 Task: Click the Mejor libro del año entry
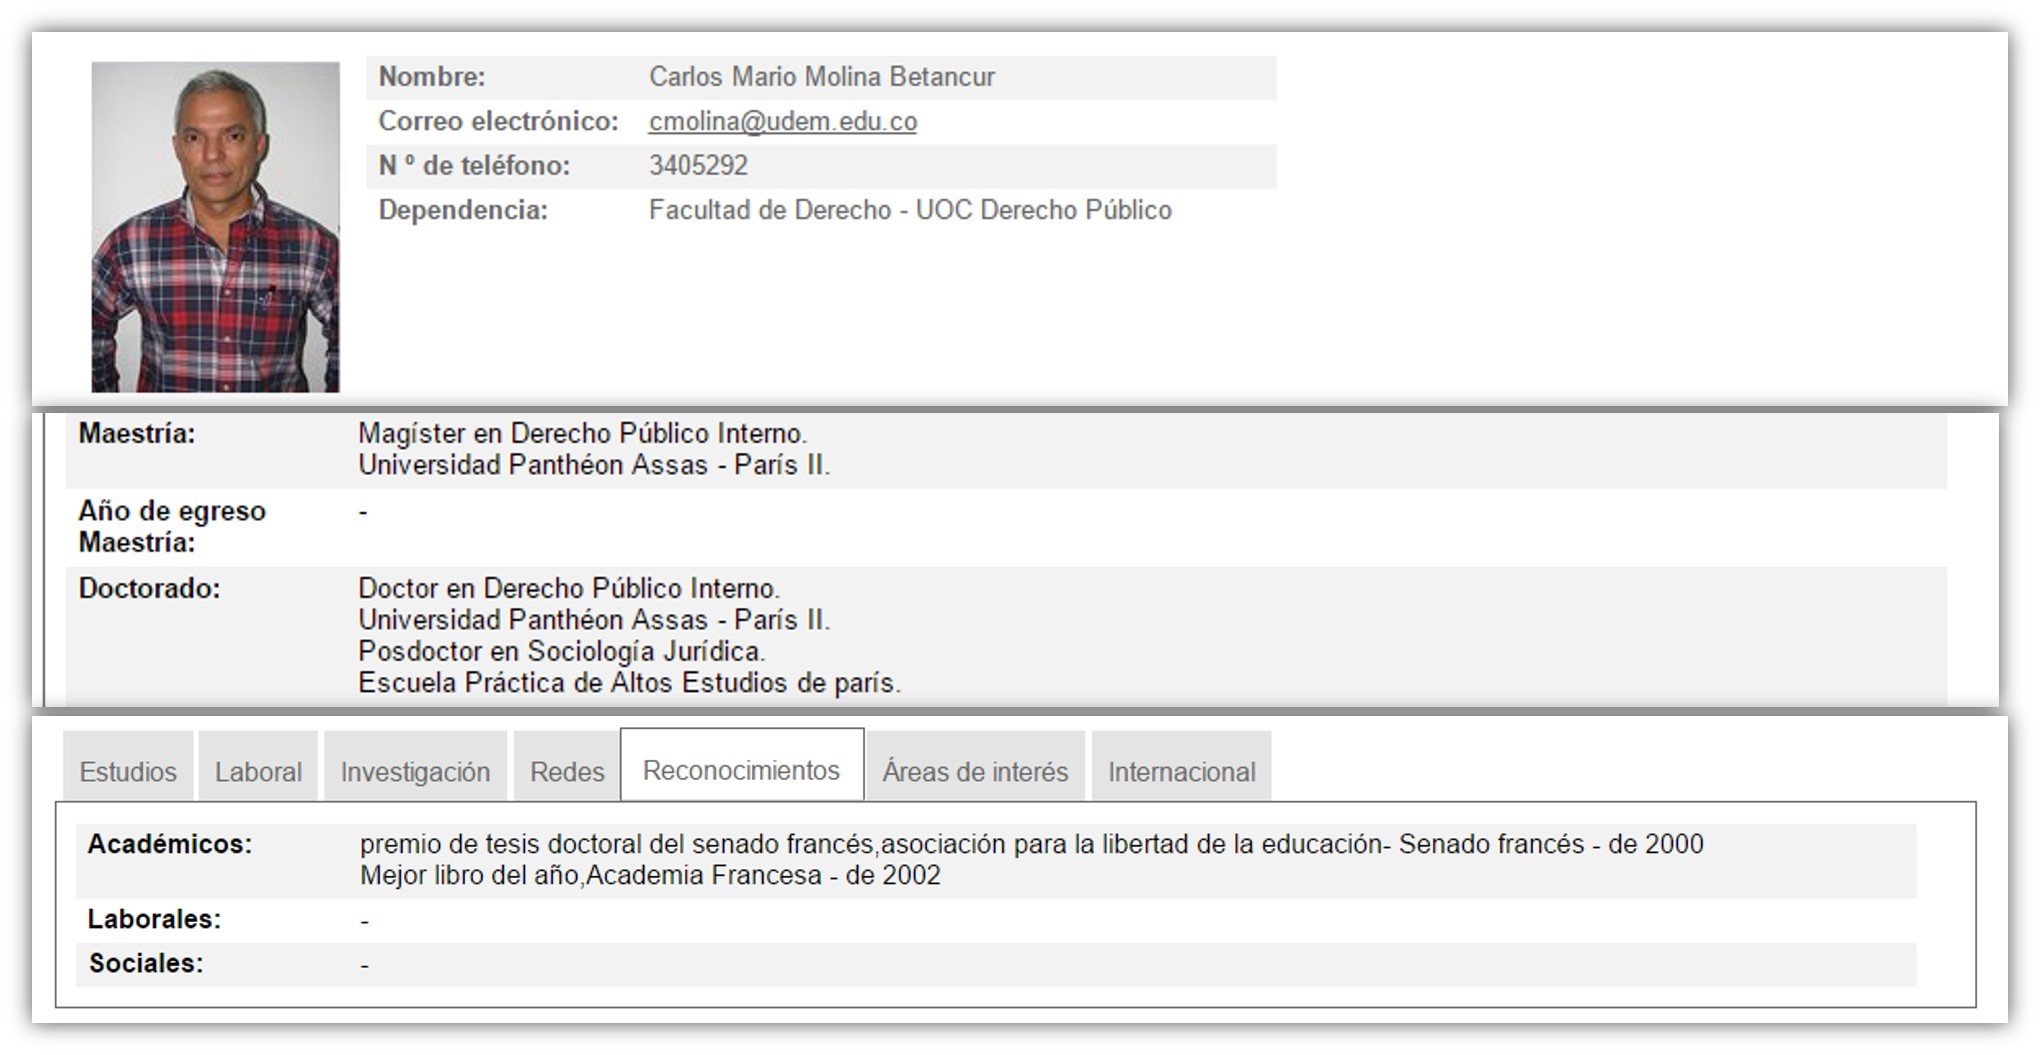650,875
